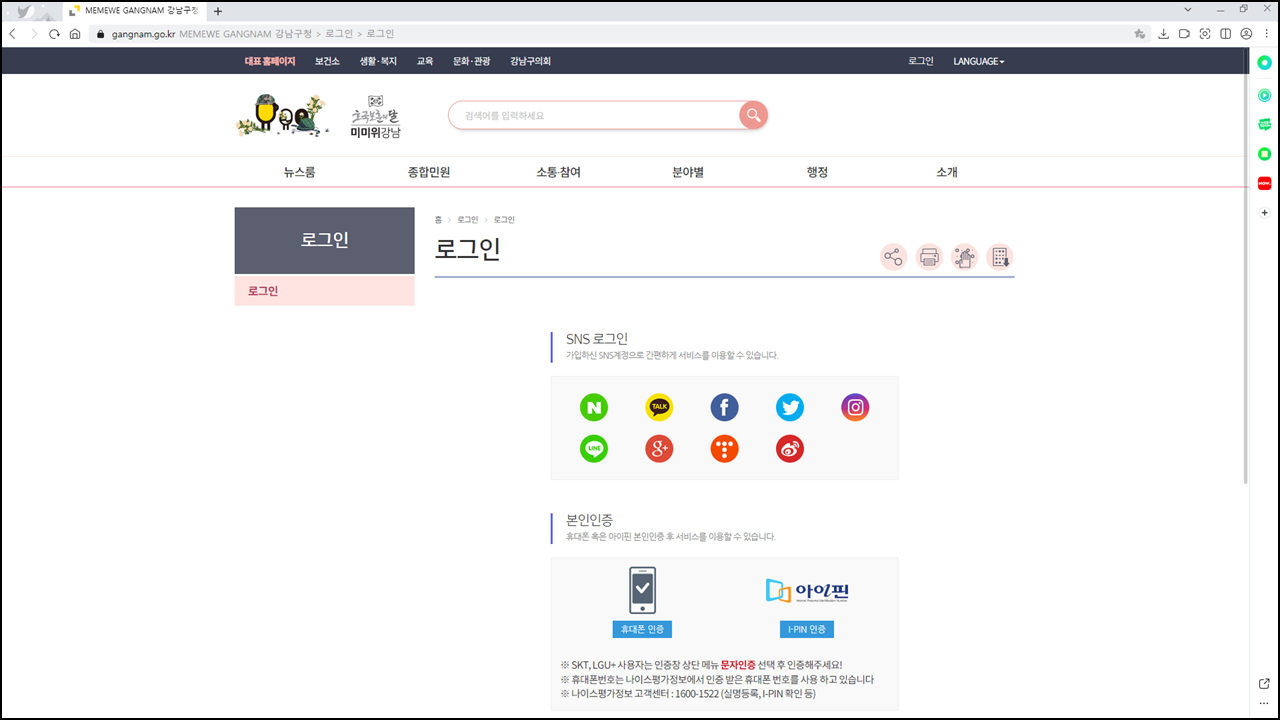Click the magnifier search button
Image resolution: width=1280 pixels, height=720 pixels.
pyautogui.click(x=753, y=115)
